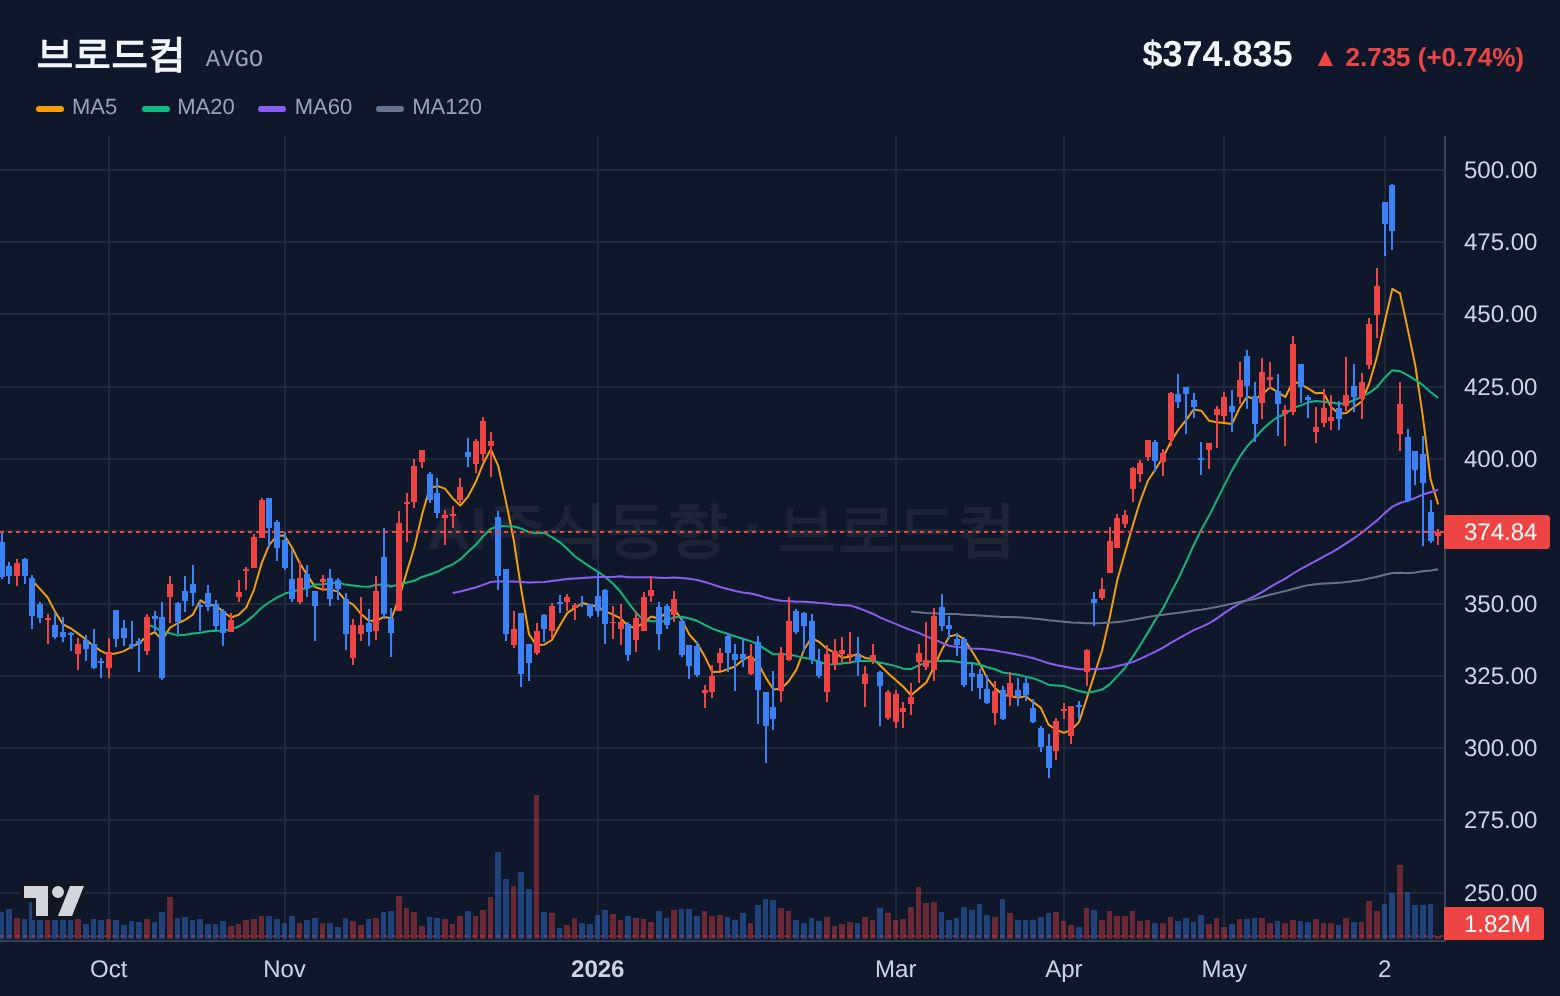Click the $374.835 current price
Screen dimensions: 1560x996
(x=1217, y=54)
